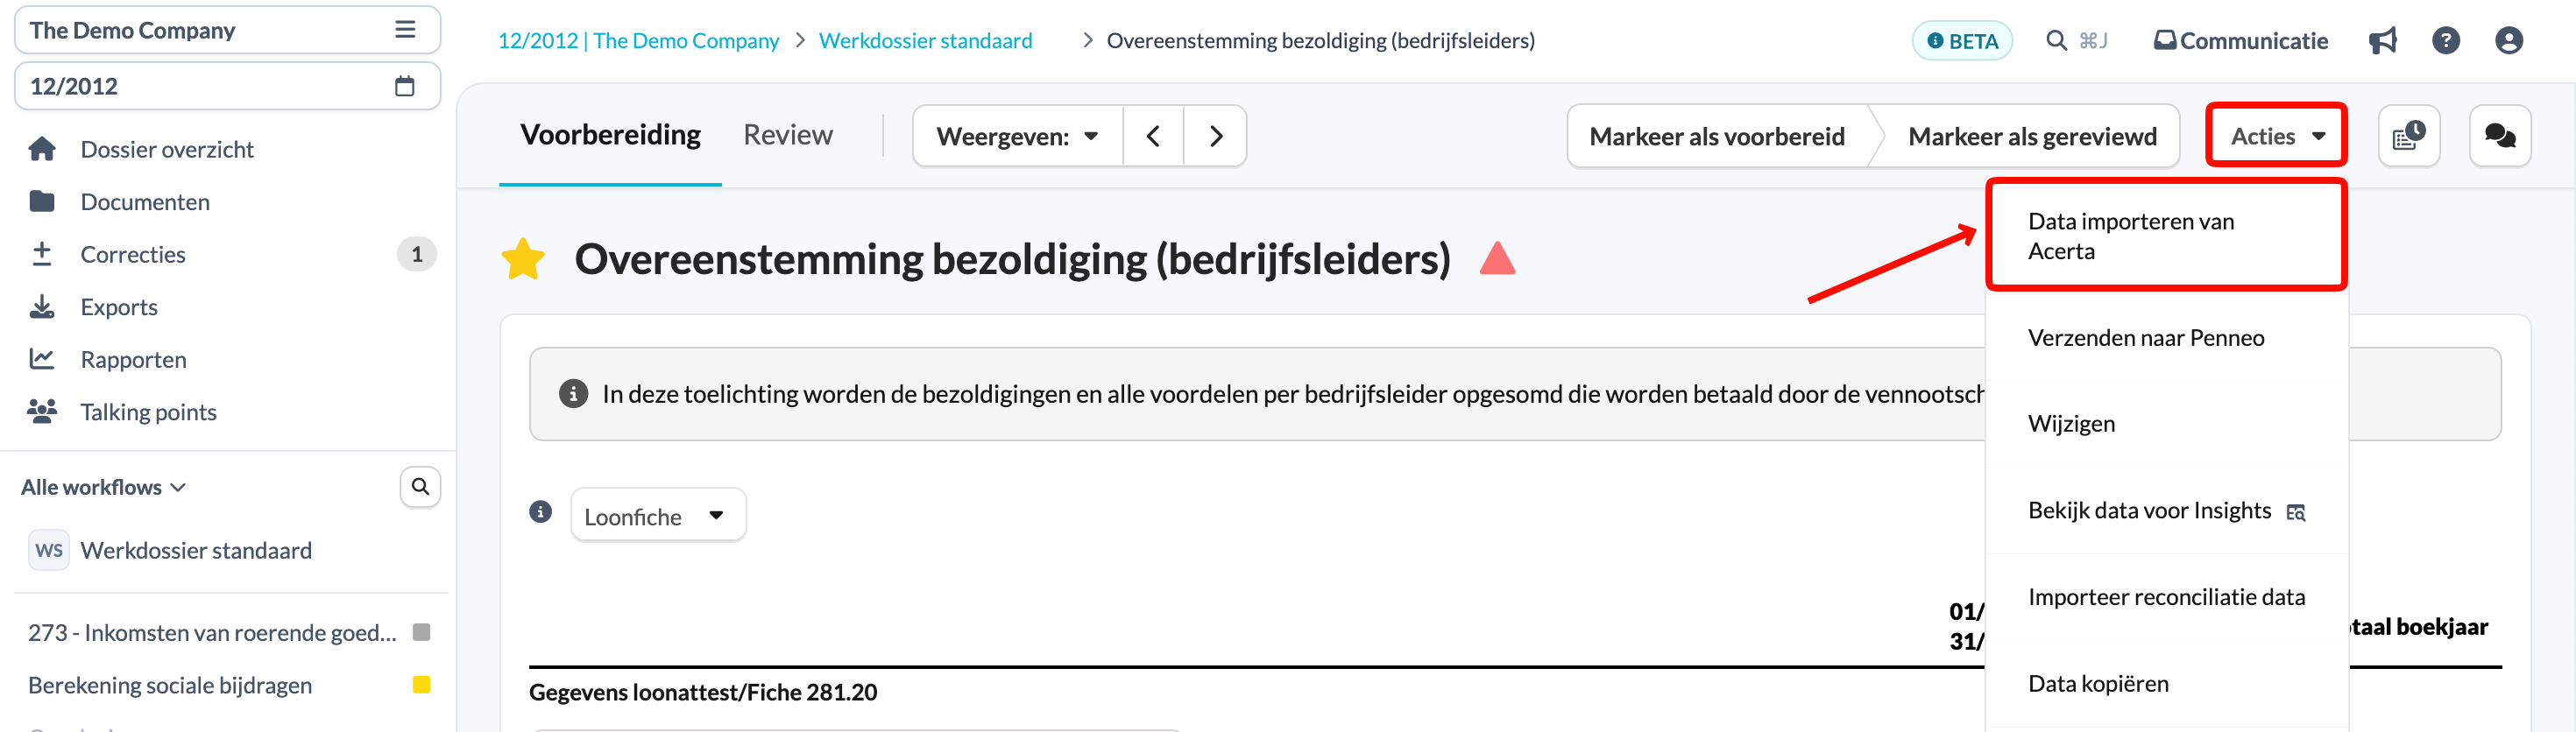Image resolution: width=2576 pixels, height=732 pixels.
Task: Click the current breadcrumb Overeenstemming bezoldiging (bedrijfsleiders)
Action: click(x=1320, y=40)
